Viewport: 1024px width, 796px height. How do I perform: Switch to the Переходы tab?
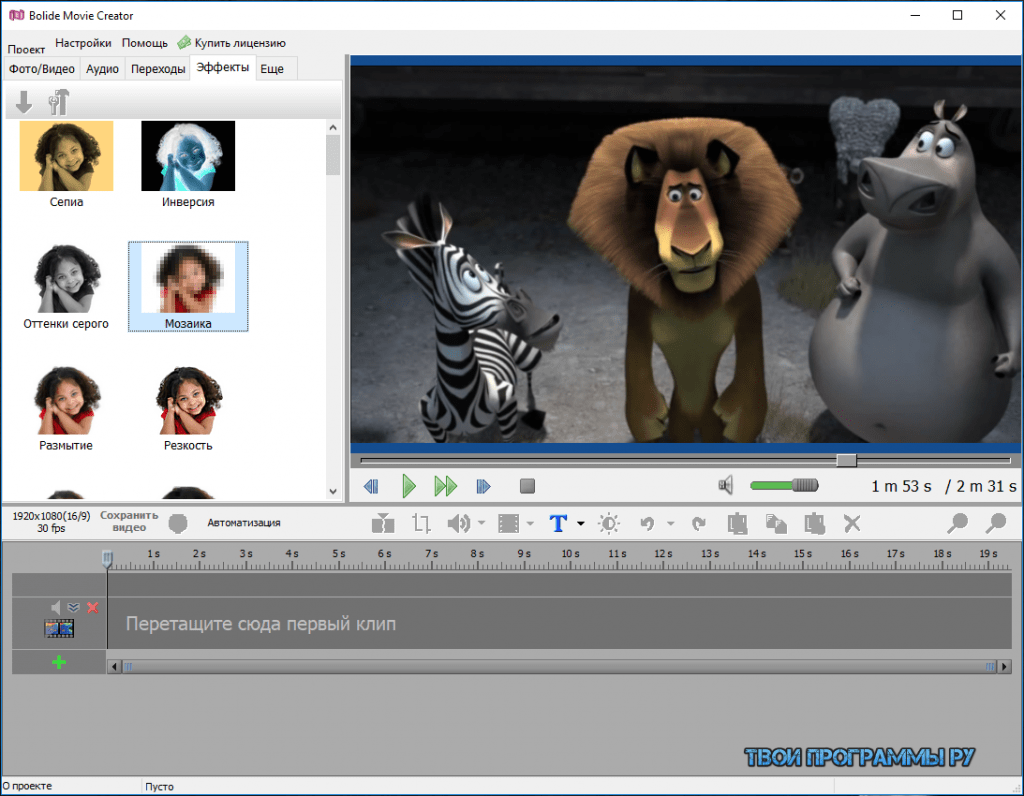158,69
